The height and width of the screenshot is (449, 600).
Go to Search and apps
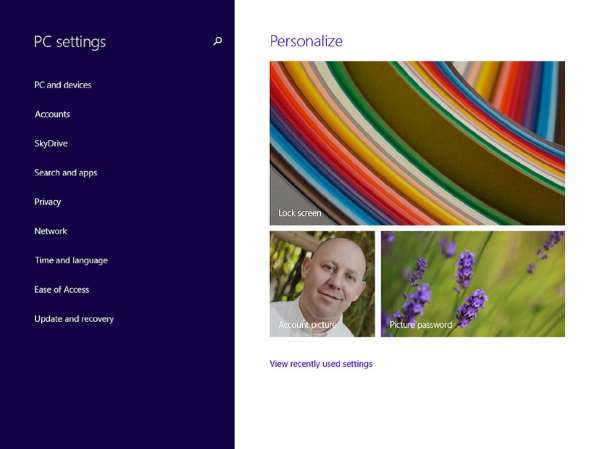click(66, 173)
